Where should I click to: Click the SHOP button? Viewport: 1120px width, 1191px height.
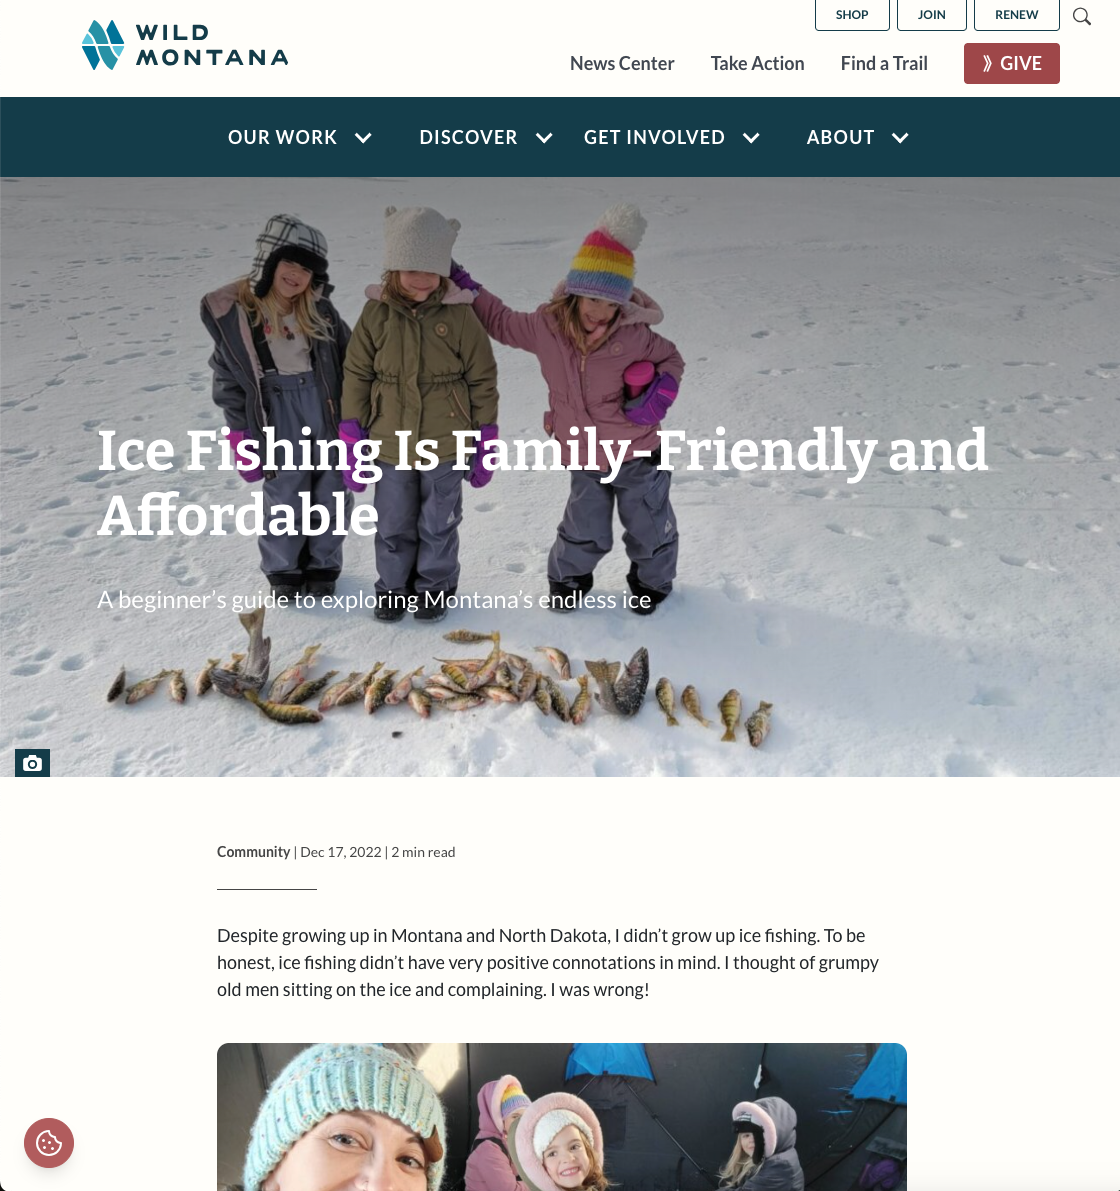coord(852,14)
